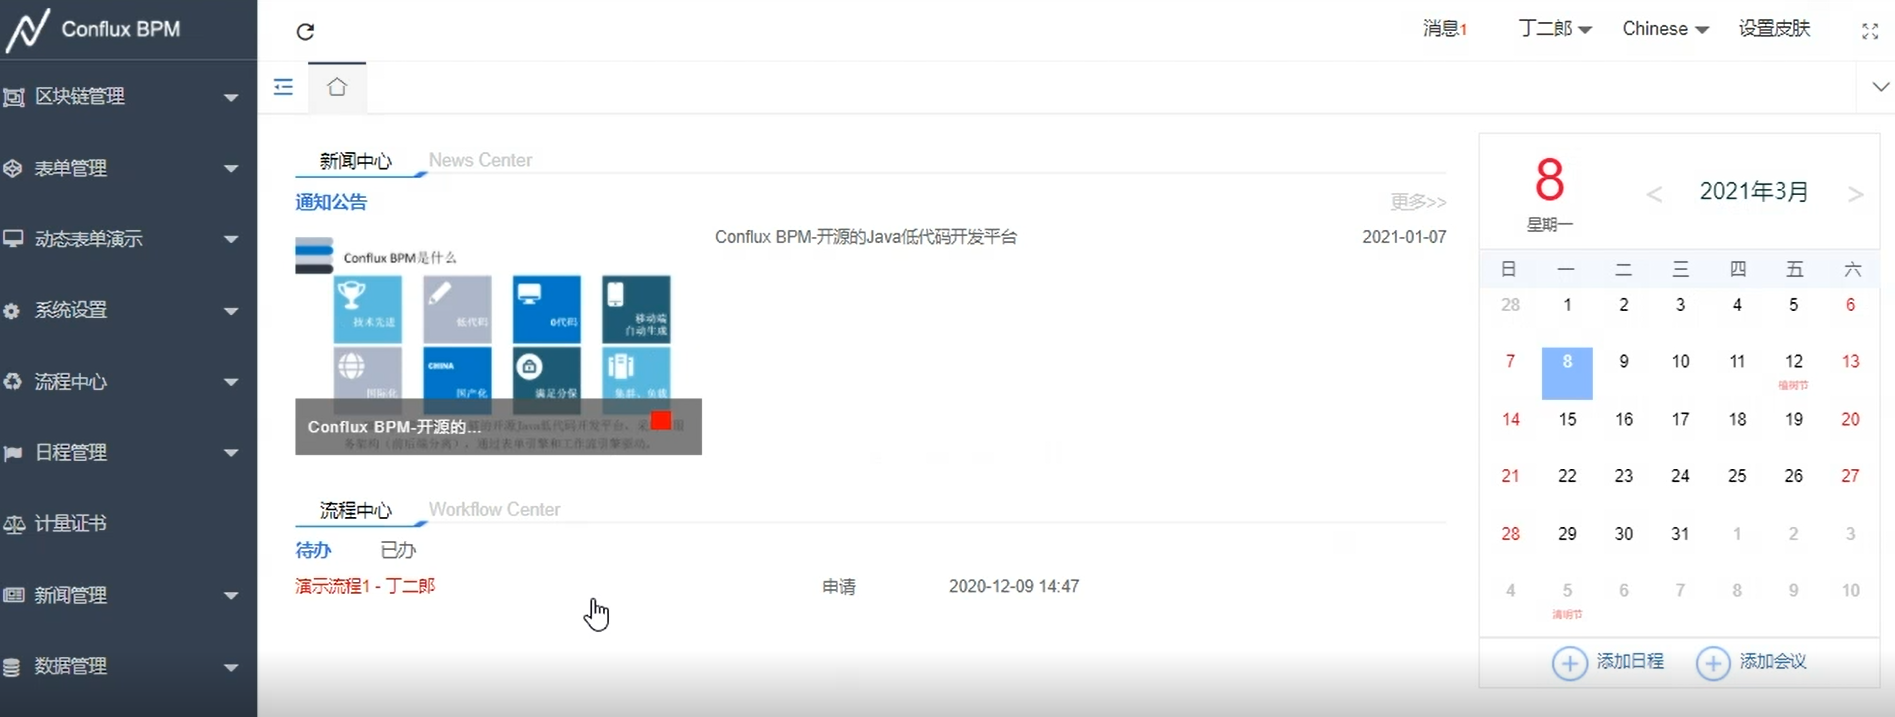The image size is (1895, 717).
Task: Open the 消息 notifications link
Action: pos(1444,29)
